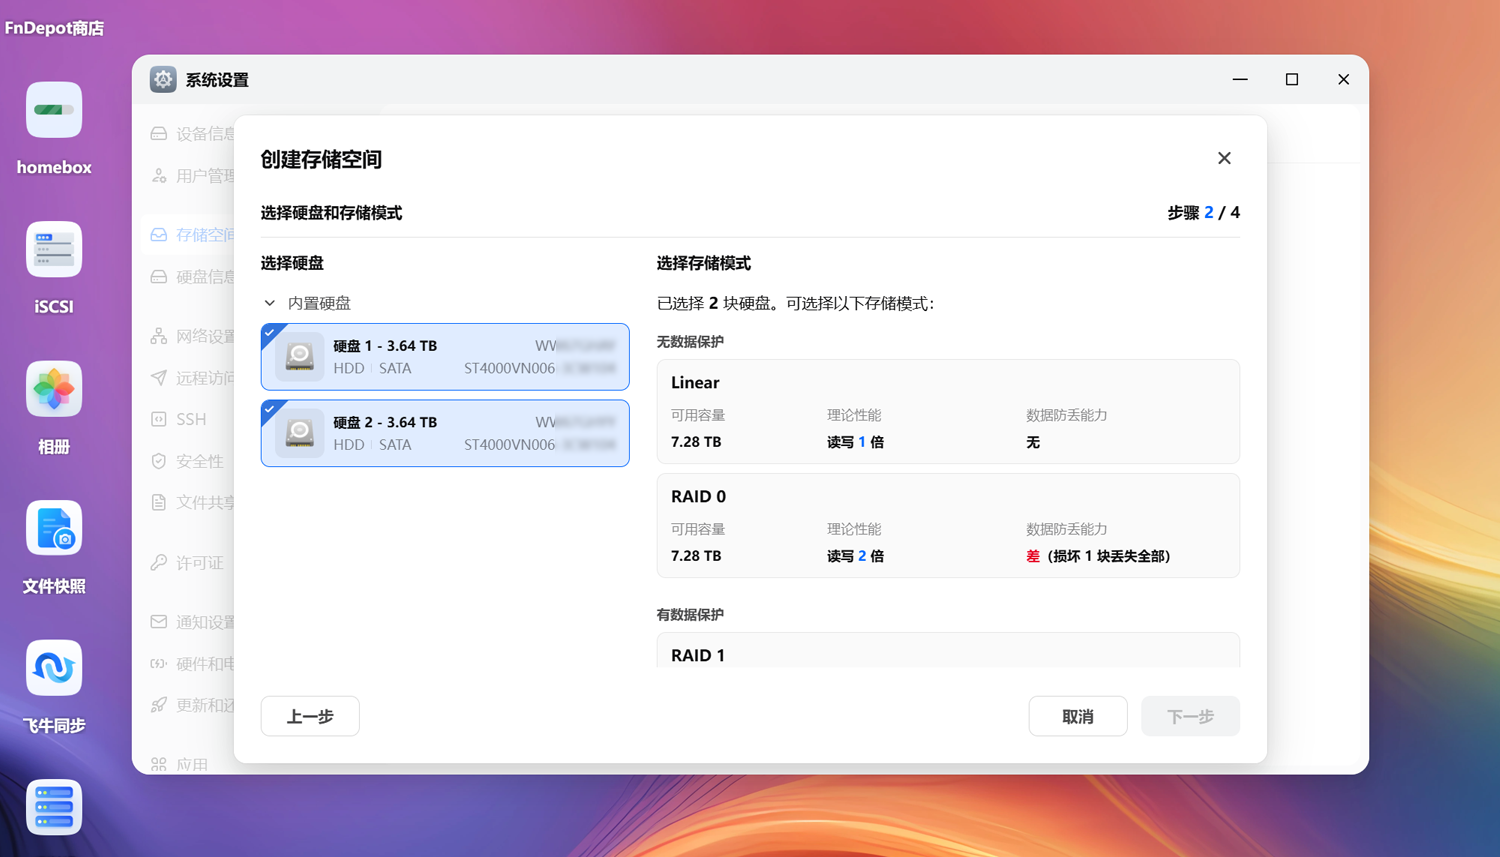Click 取消 to cancel creation
Viewport: 1500px width, 857px height.
coord(1078,716)
